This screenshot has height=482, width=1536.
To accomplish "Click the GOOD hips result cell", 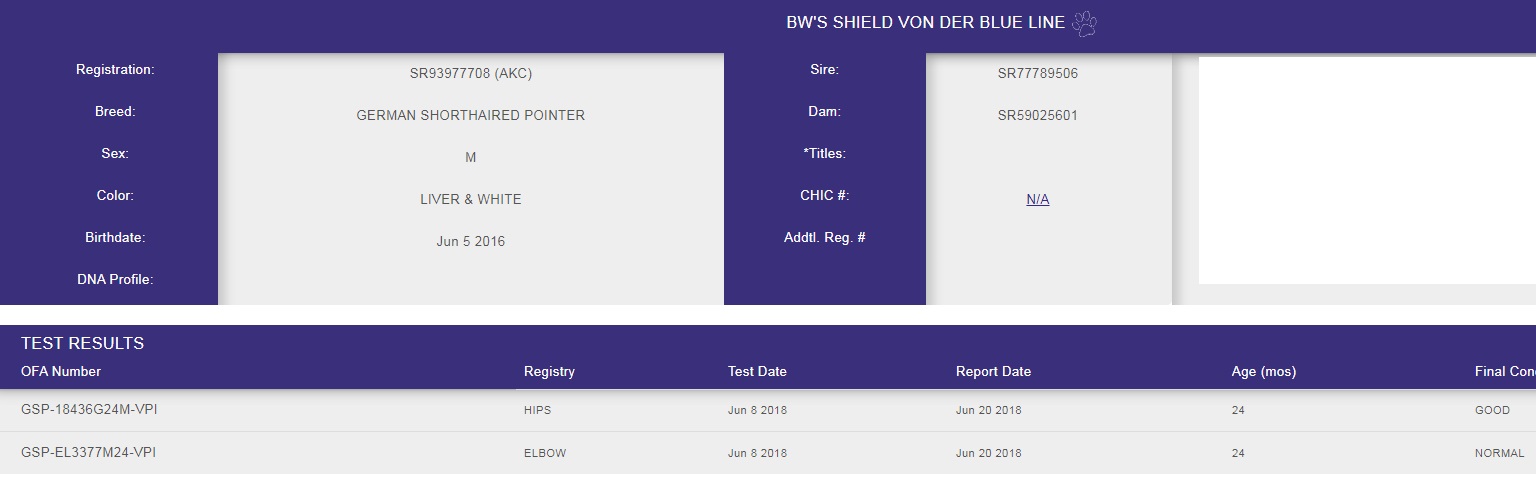I will pos(1492,410).
